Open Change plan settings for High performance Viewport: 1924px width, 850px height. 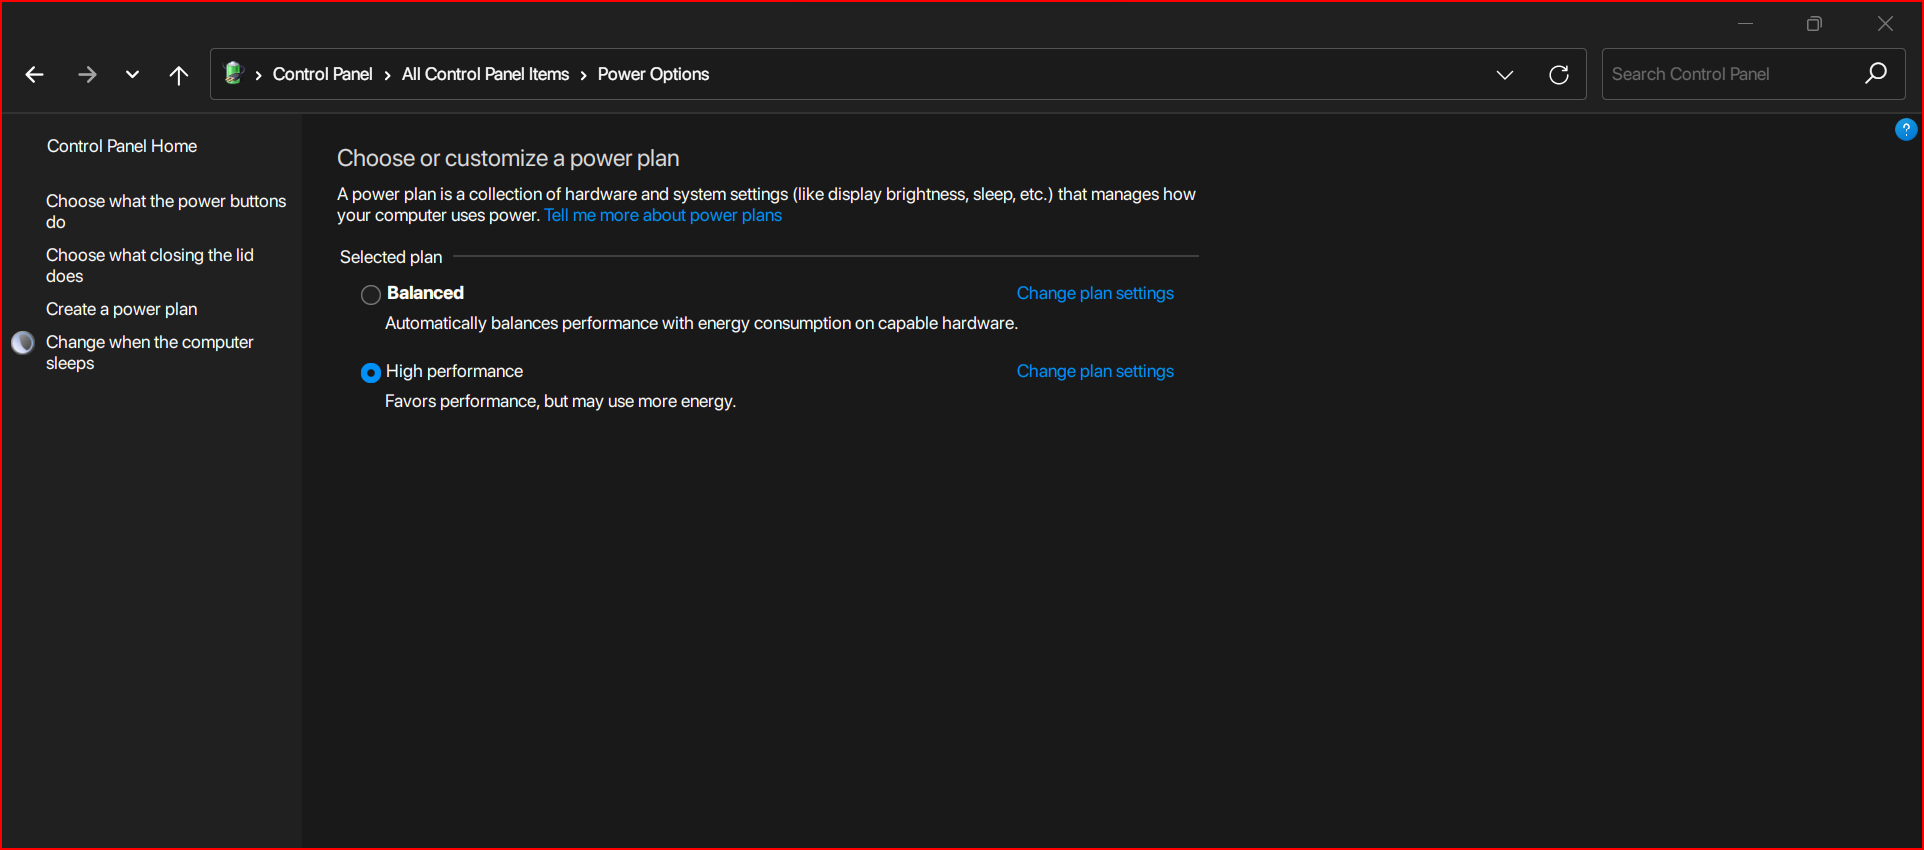pyautogui.click(x=1095, y=371)
